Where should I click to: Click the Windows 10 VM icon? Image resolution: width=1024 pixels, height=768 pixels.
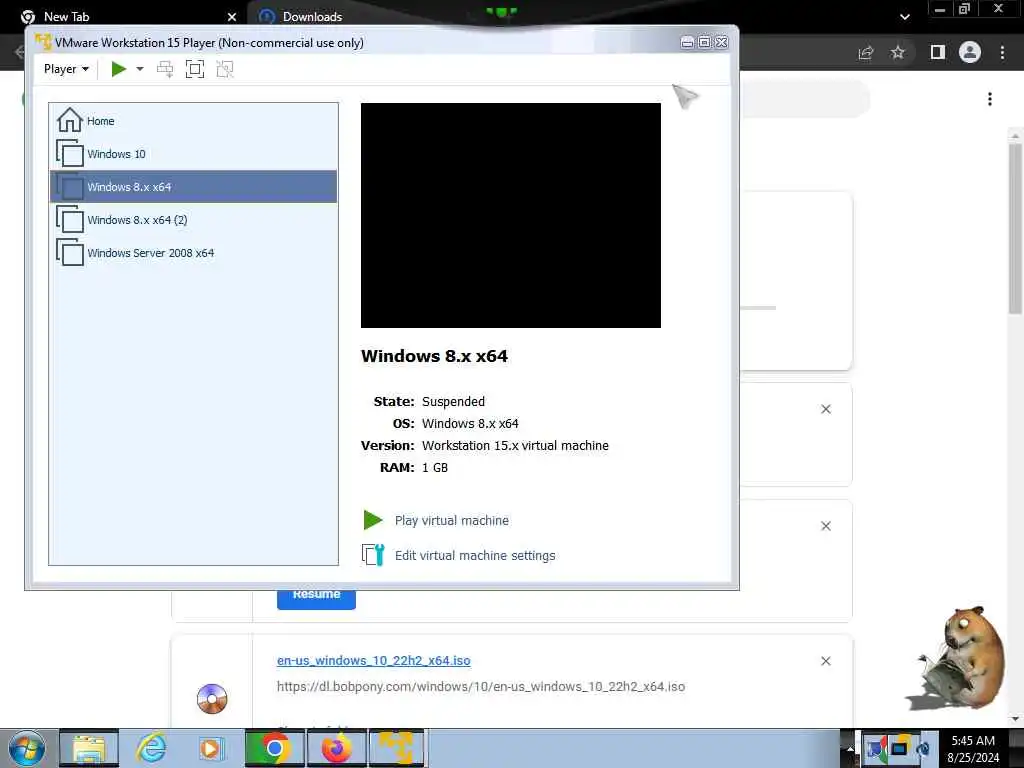click(70, 153)
